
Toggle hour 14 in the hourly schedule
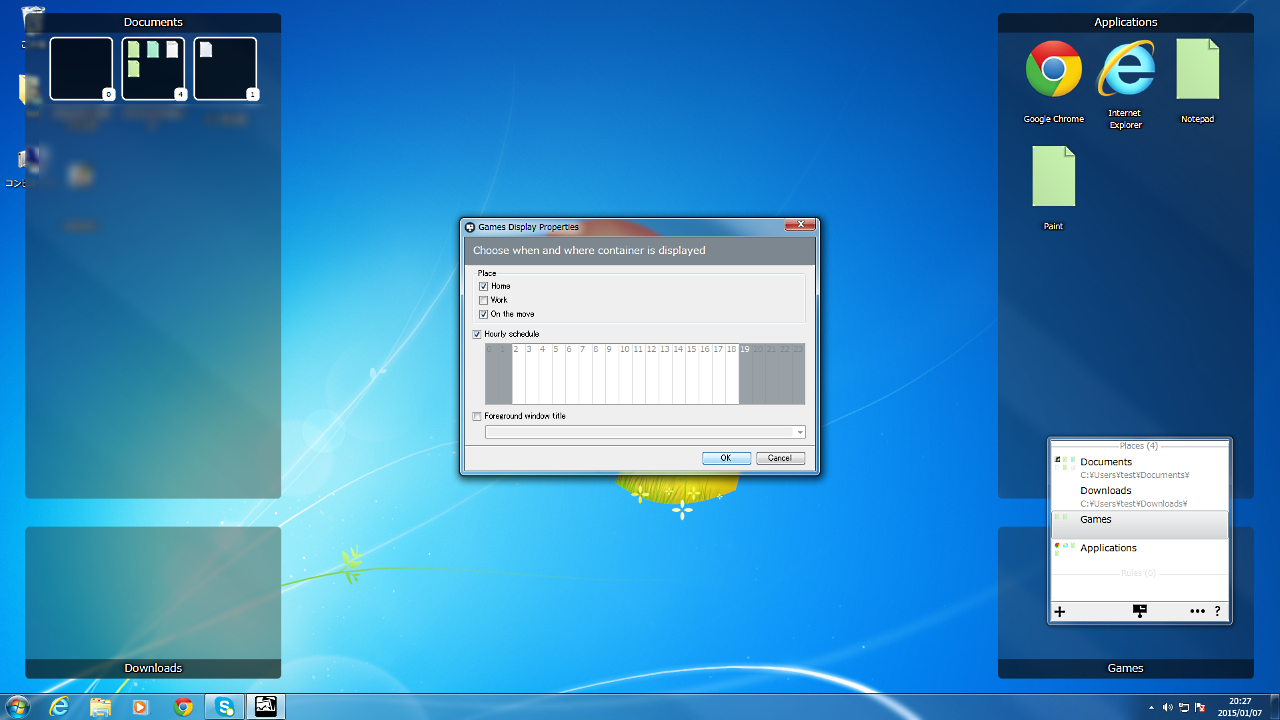pos(678,374)
